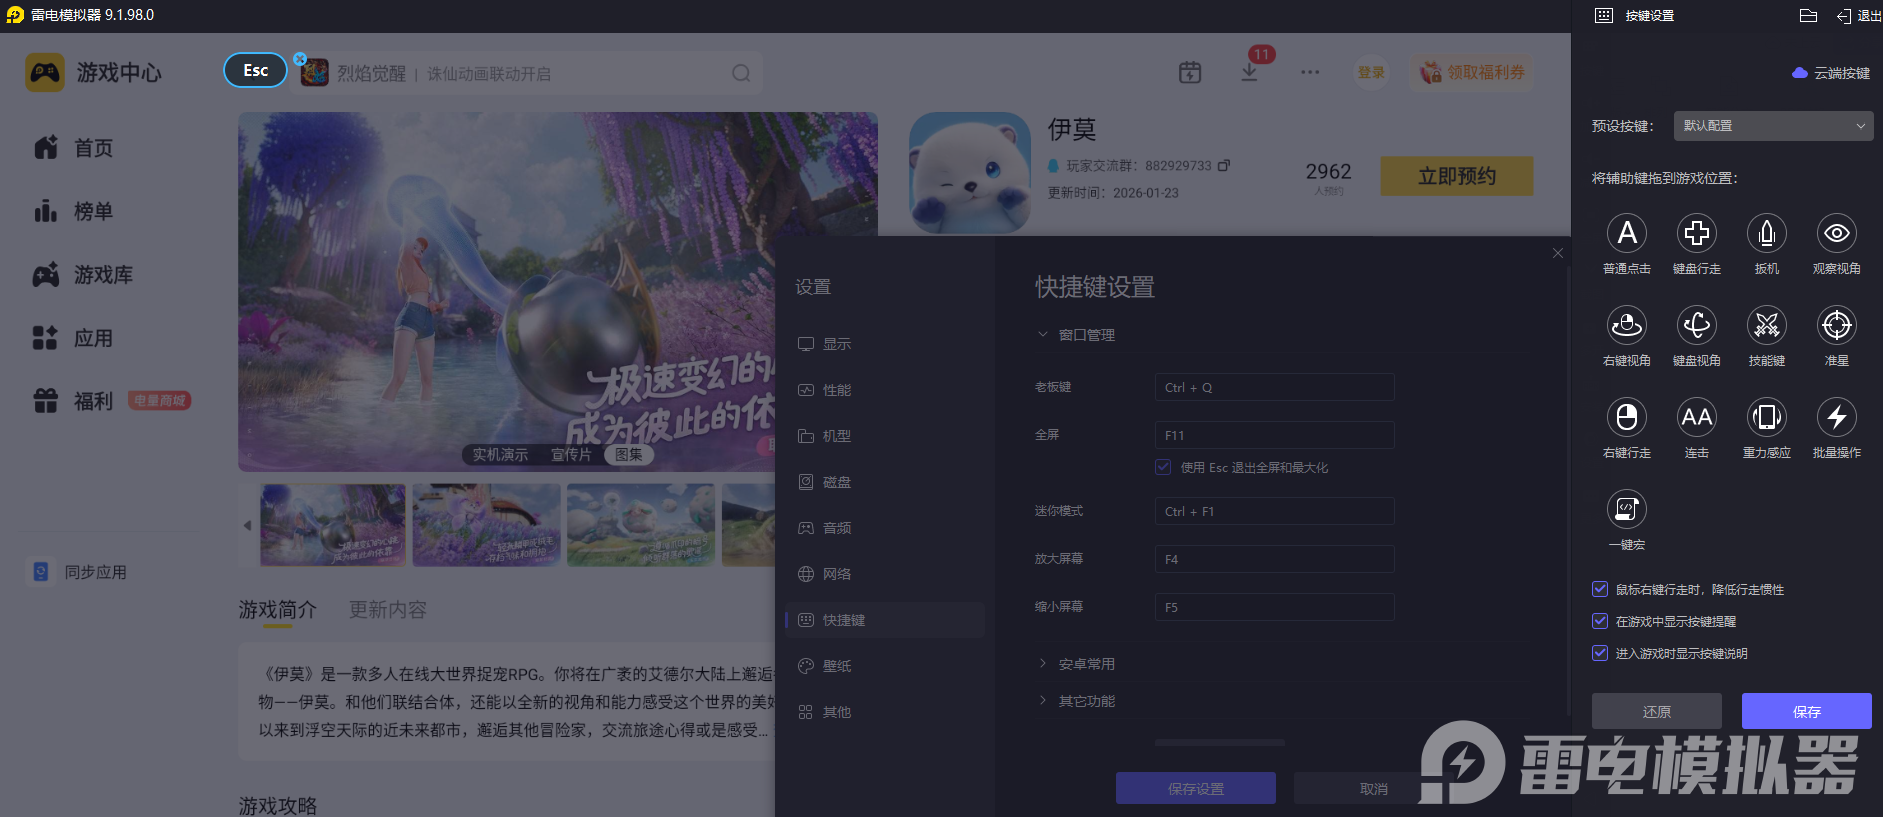Open the download manager icon
Screen dimensions: 1883x817
point(1250,73)
